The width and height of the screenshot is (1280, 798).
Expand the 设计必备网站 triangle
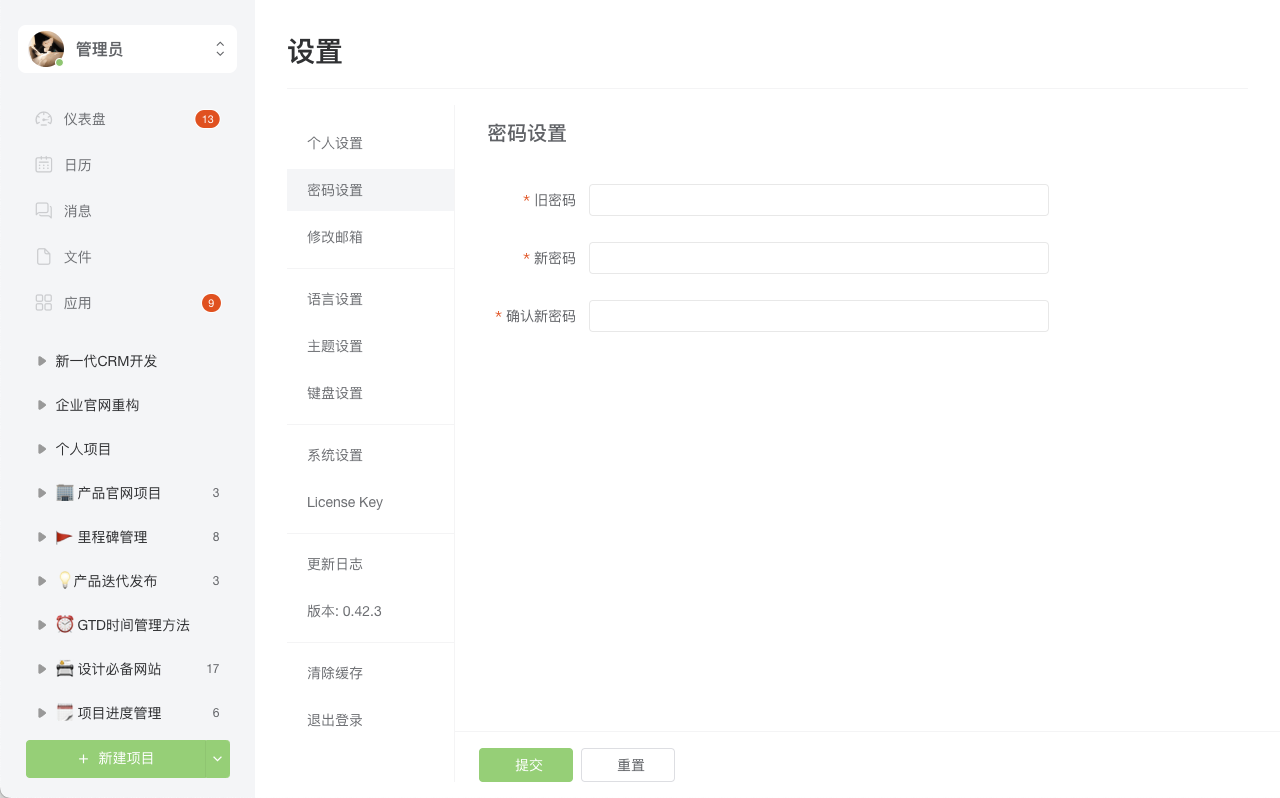(42, 669)
